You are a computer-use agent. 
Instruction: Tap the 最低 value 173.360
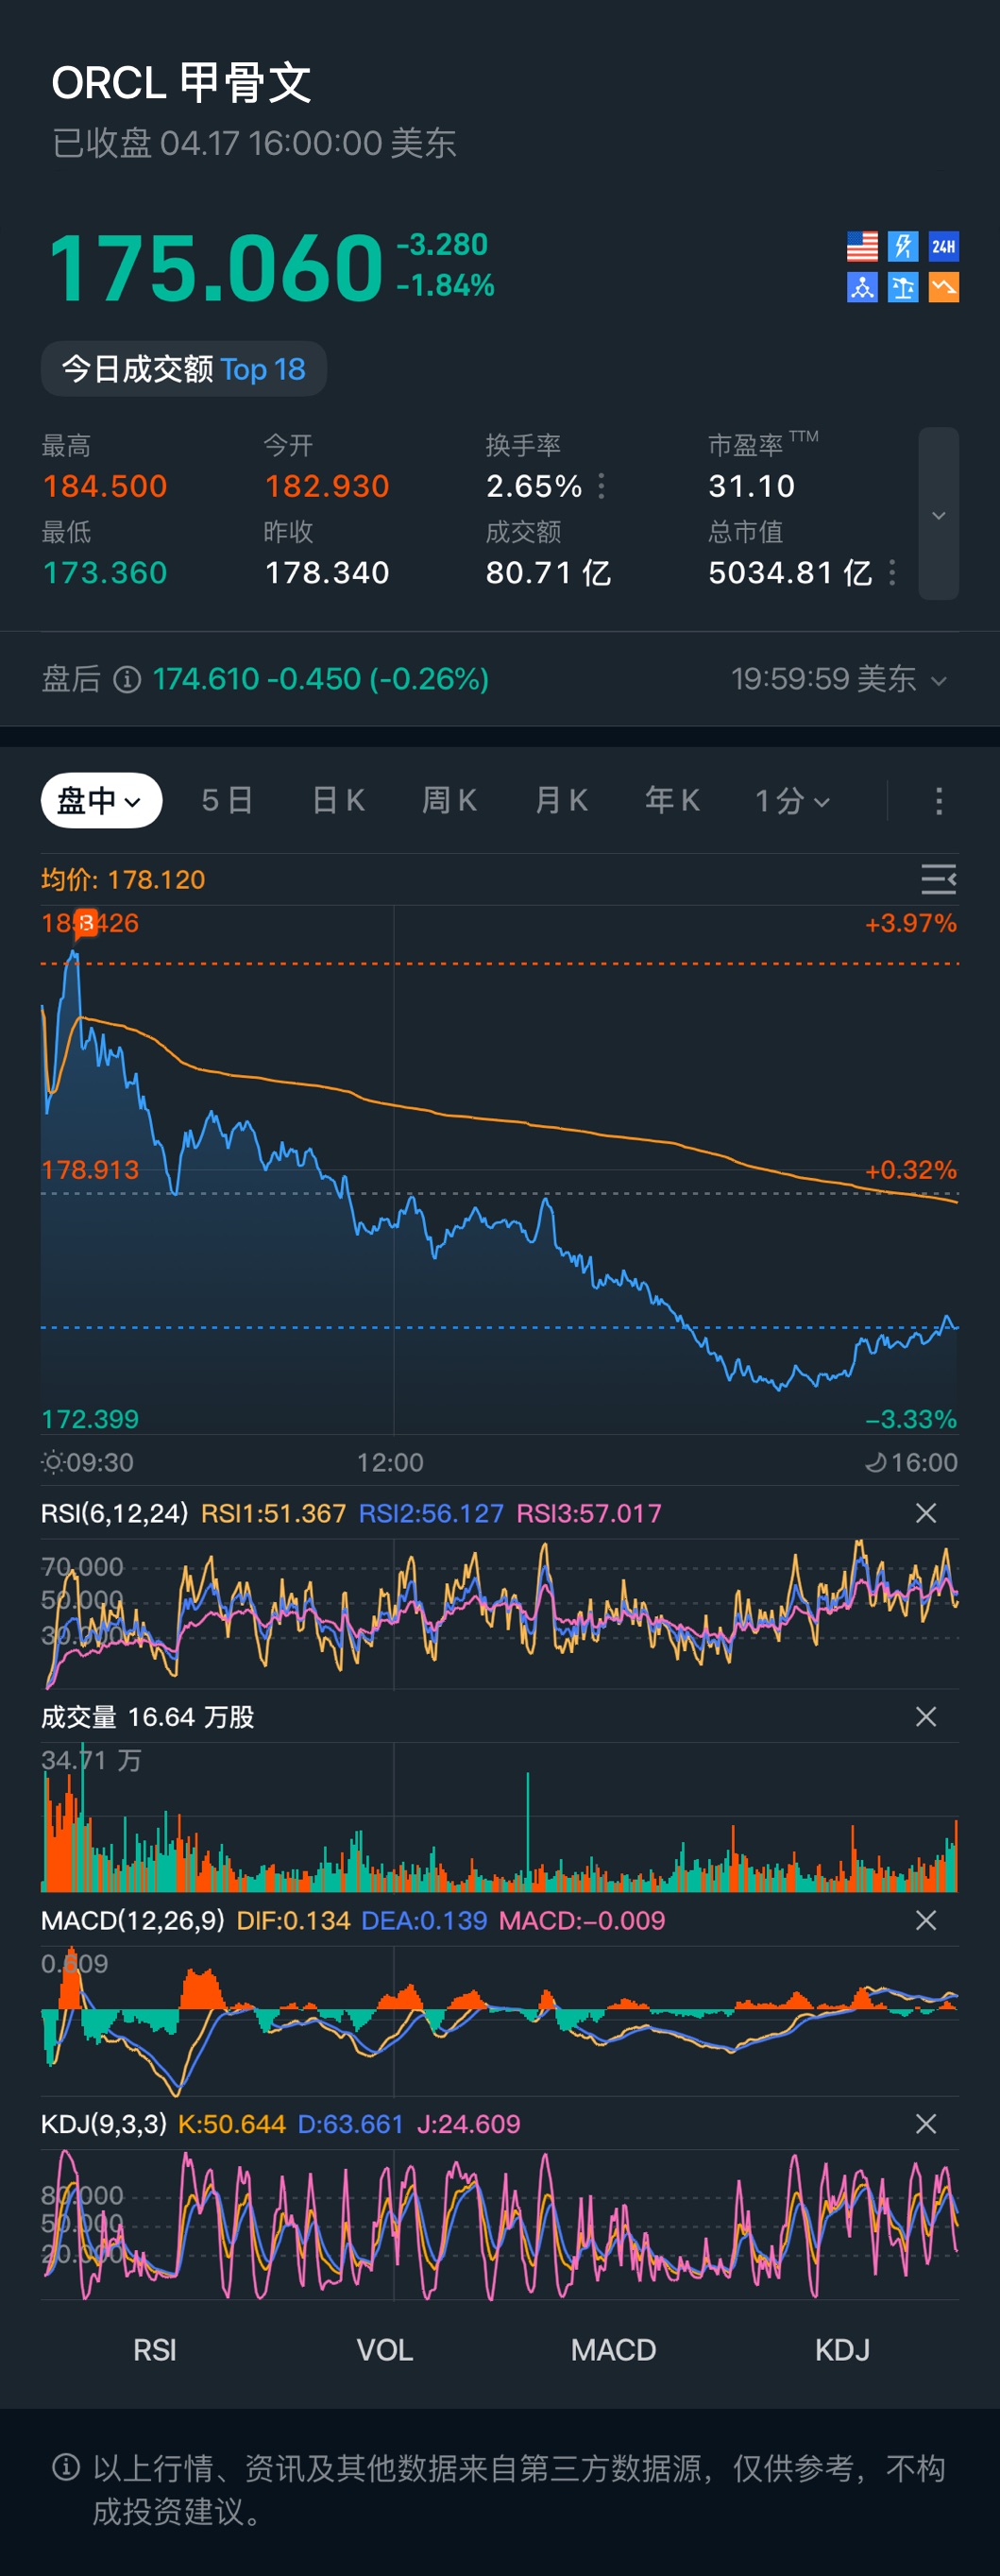click(x=104, y=573)
